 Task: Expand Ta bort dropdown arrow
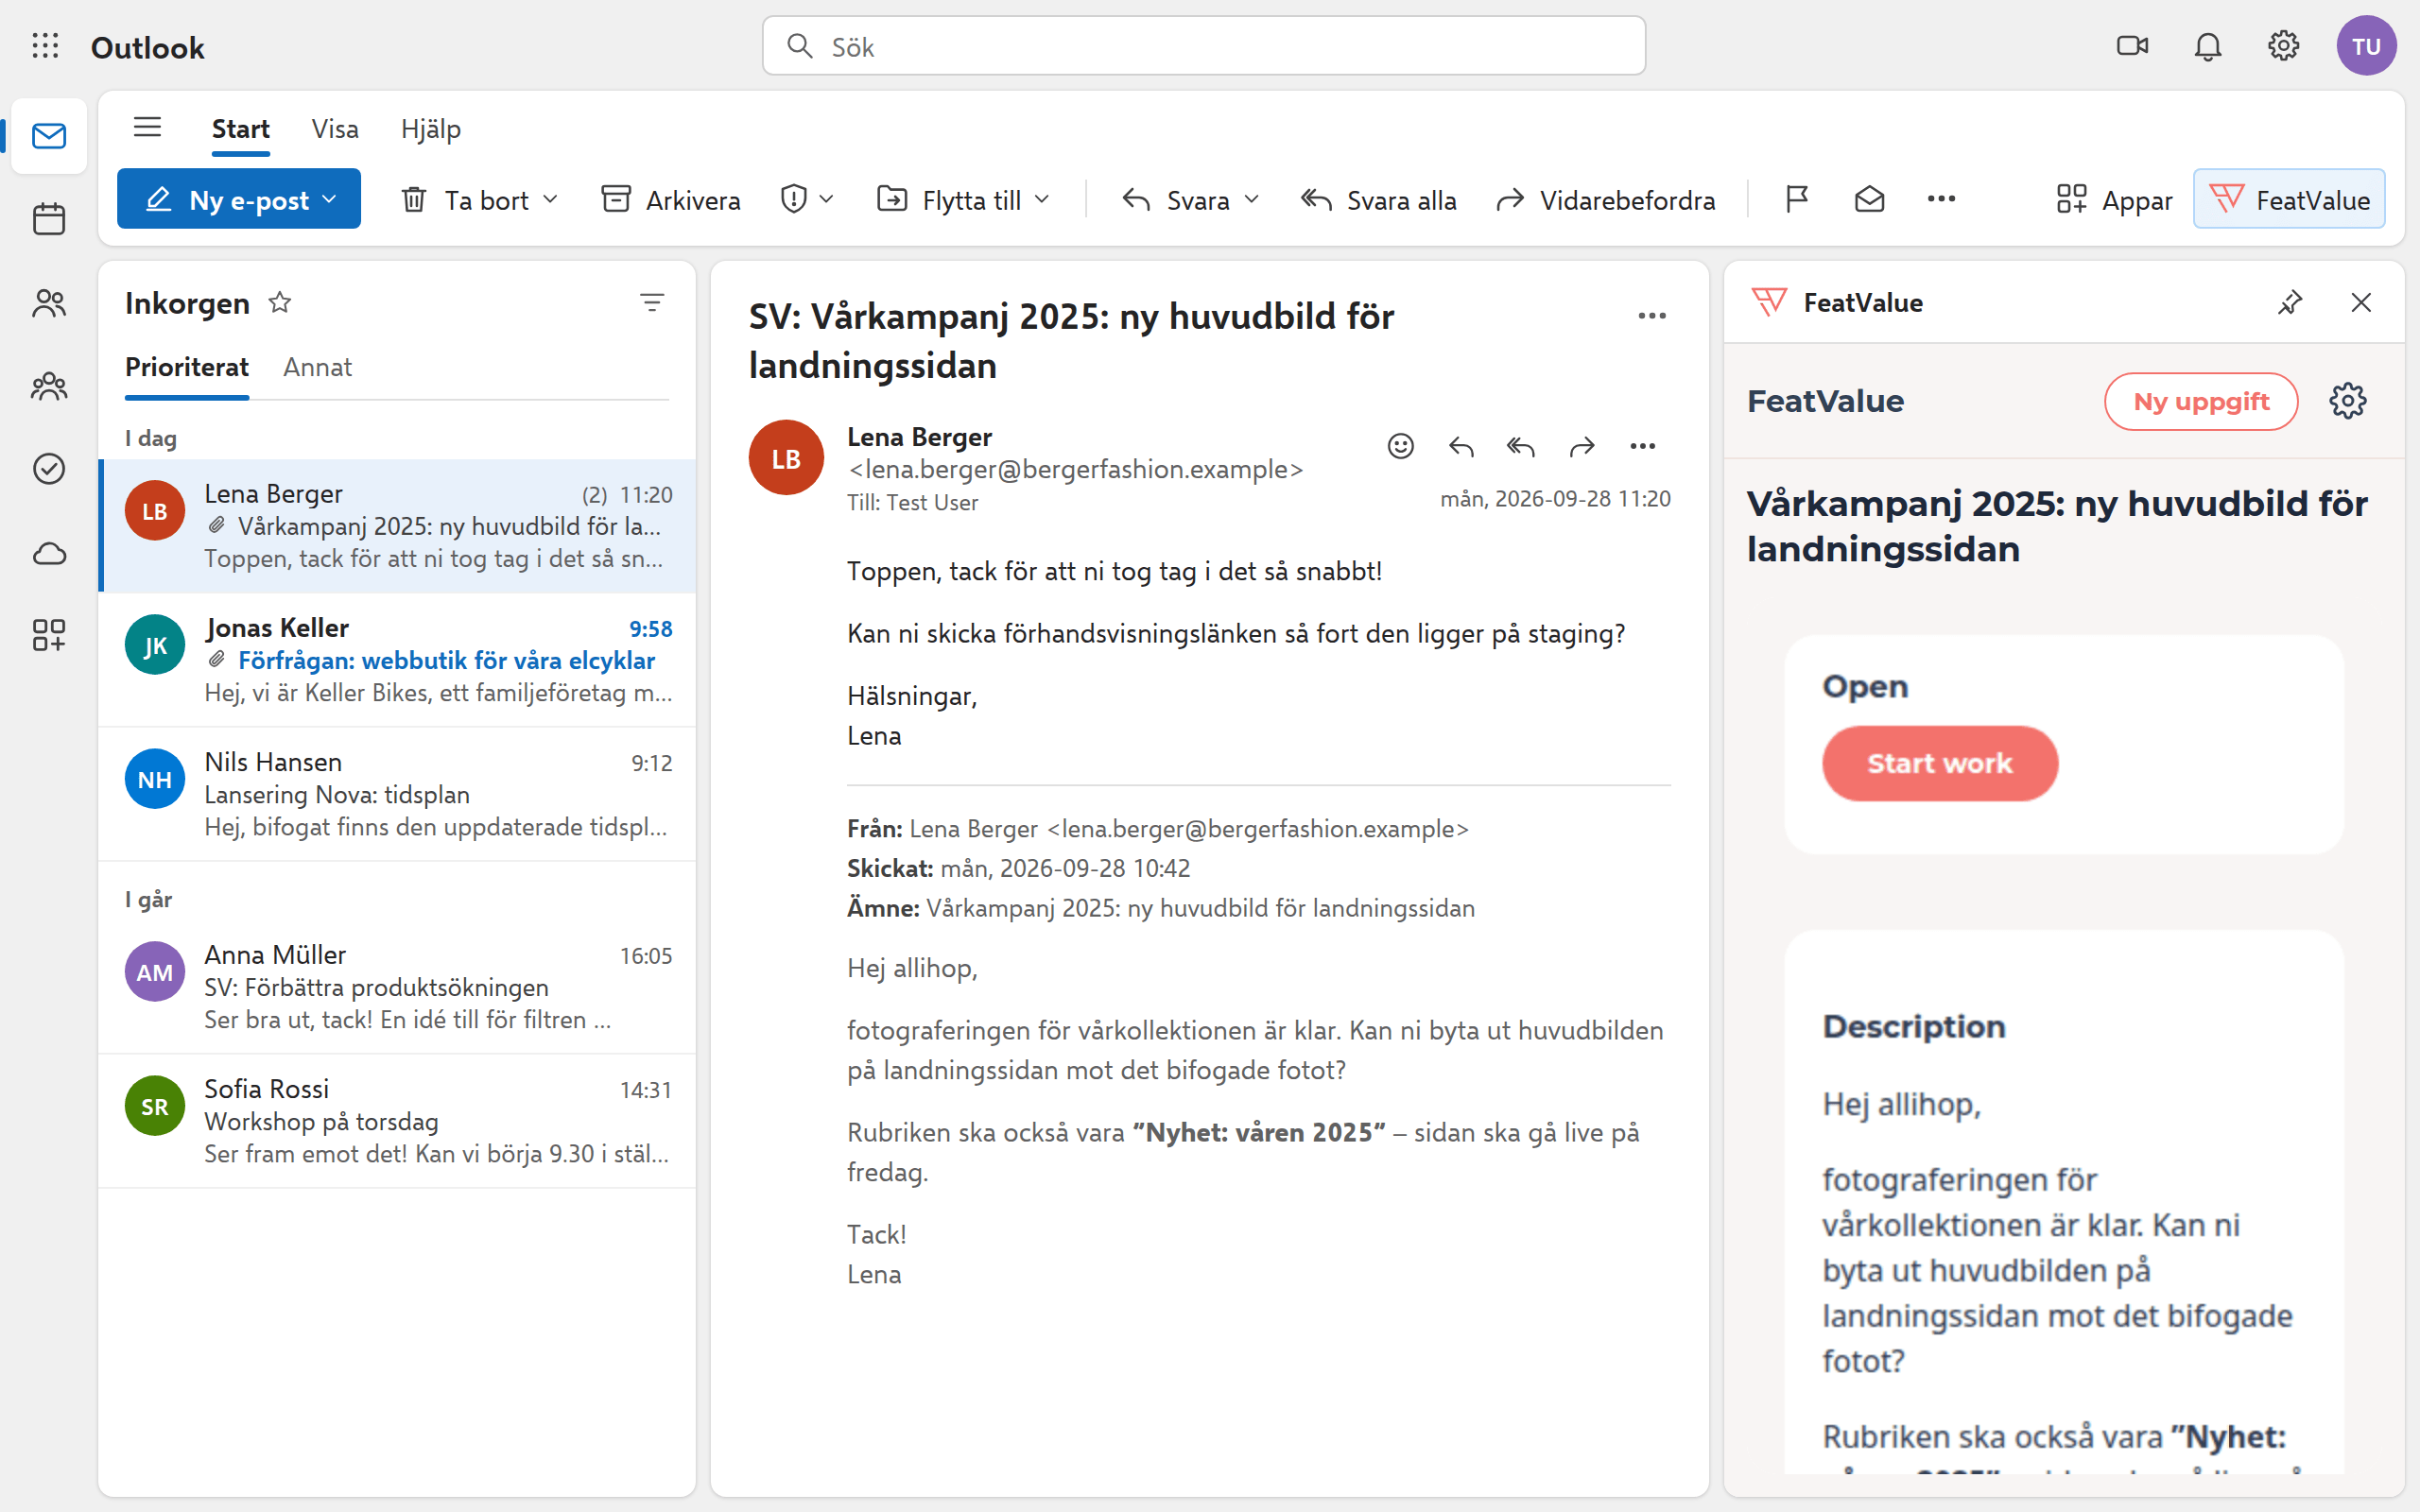tap(550, 200)
